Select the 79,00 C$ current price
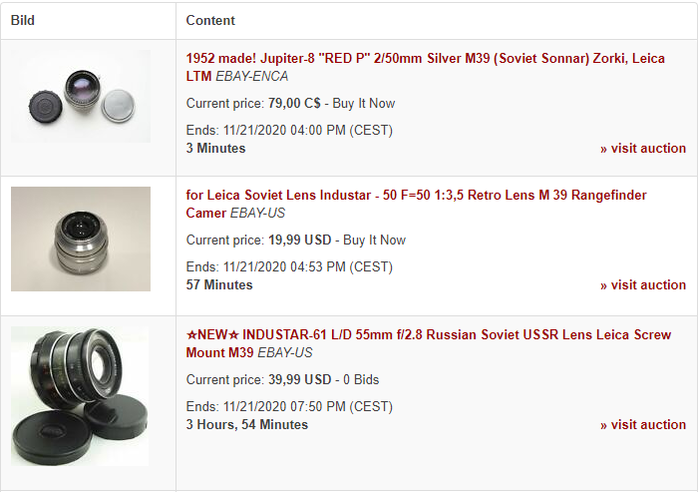Image resolution: width=700 pixels, height=492 pixels. click(x=294, y=103)
